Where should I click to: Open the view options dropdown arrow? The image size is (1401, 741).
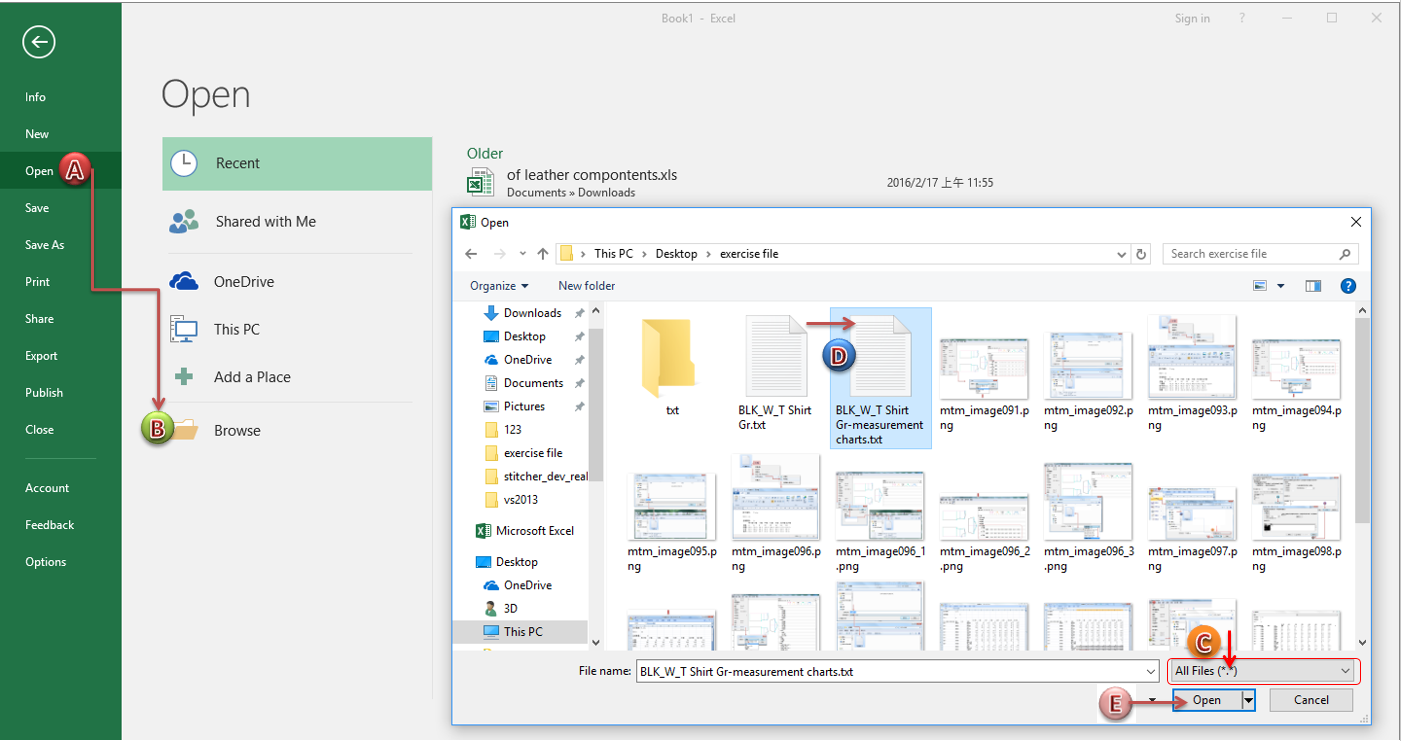click(x=1281, y=286)
